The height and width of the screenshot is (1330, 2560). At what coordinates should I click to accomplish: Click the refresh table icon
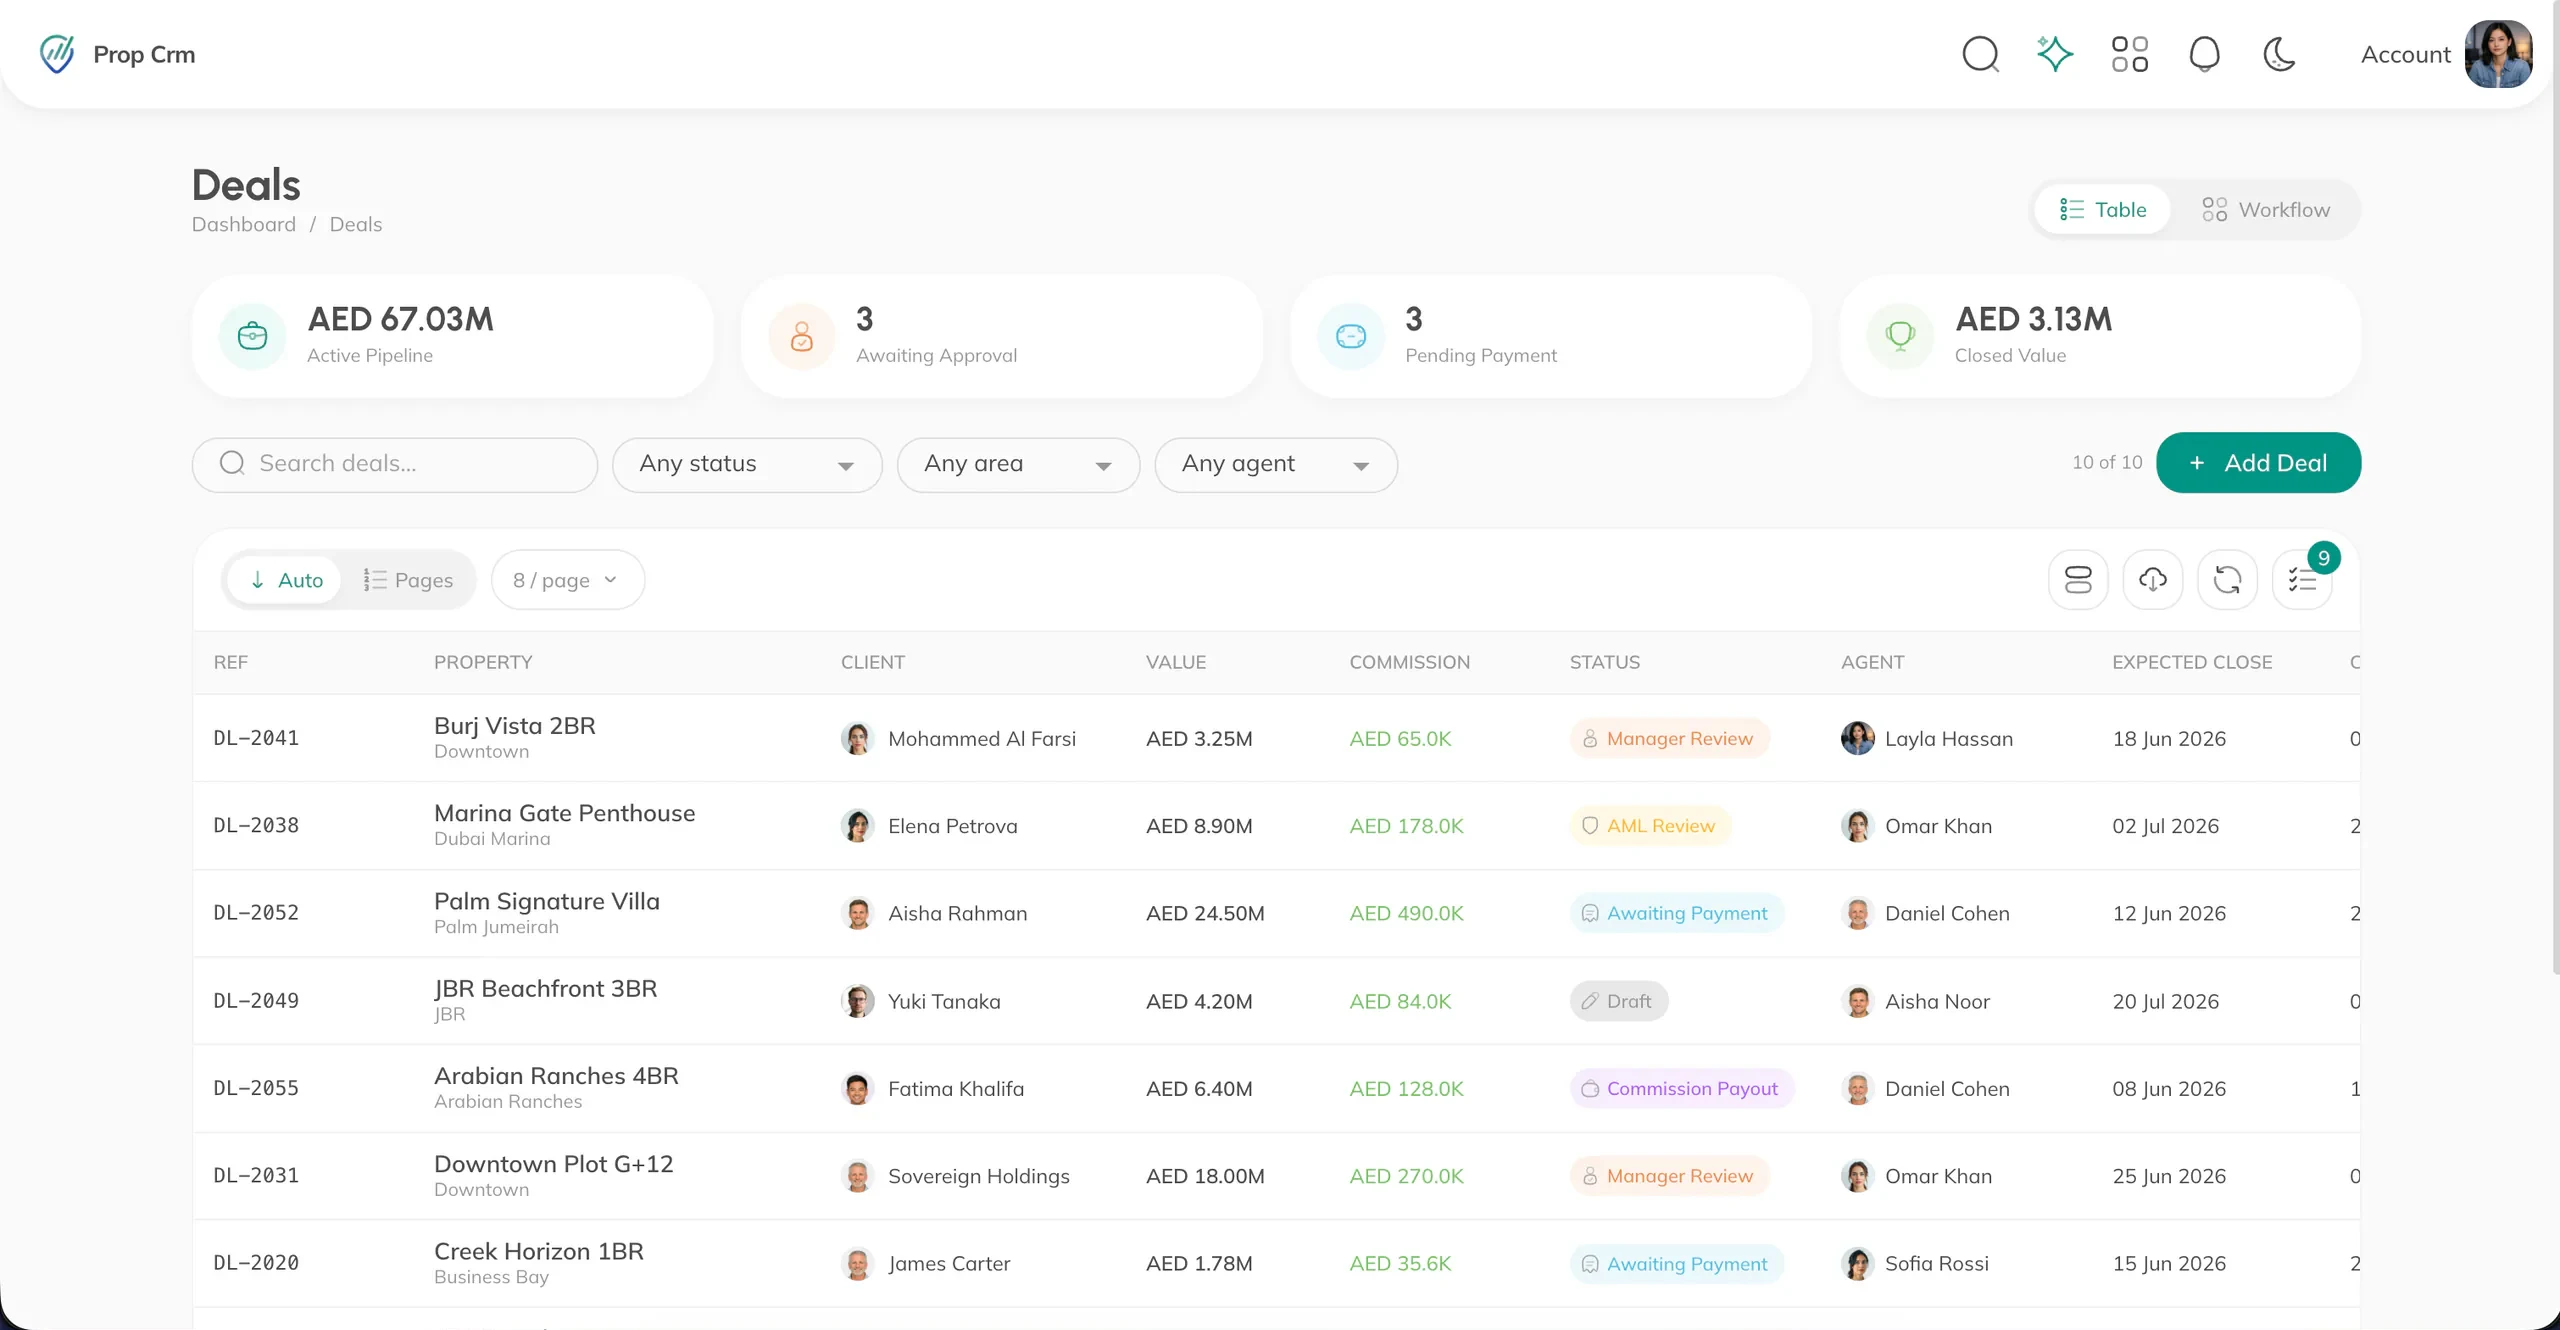tap(2227, 580)
